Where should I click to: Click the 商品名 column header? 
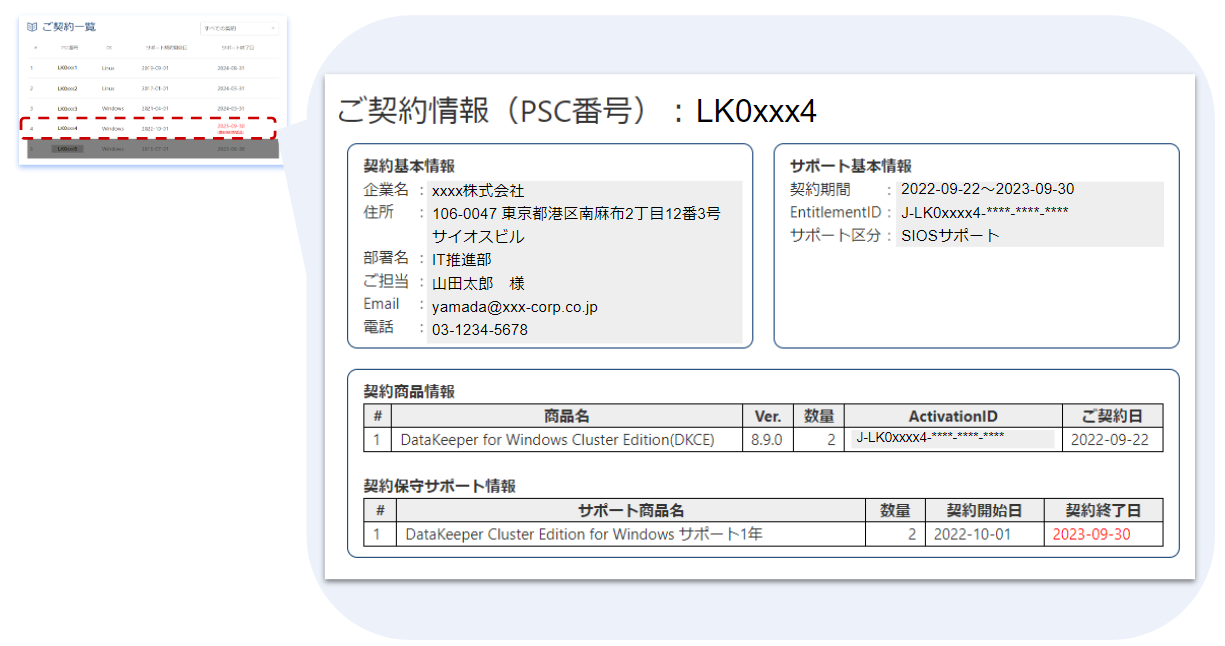tap(566, 416)
